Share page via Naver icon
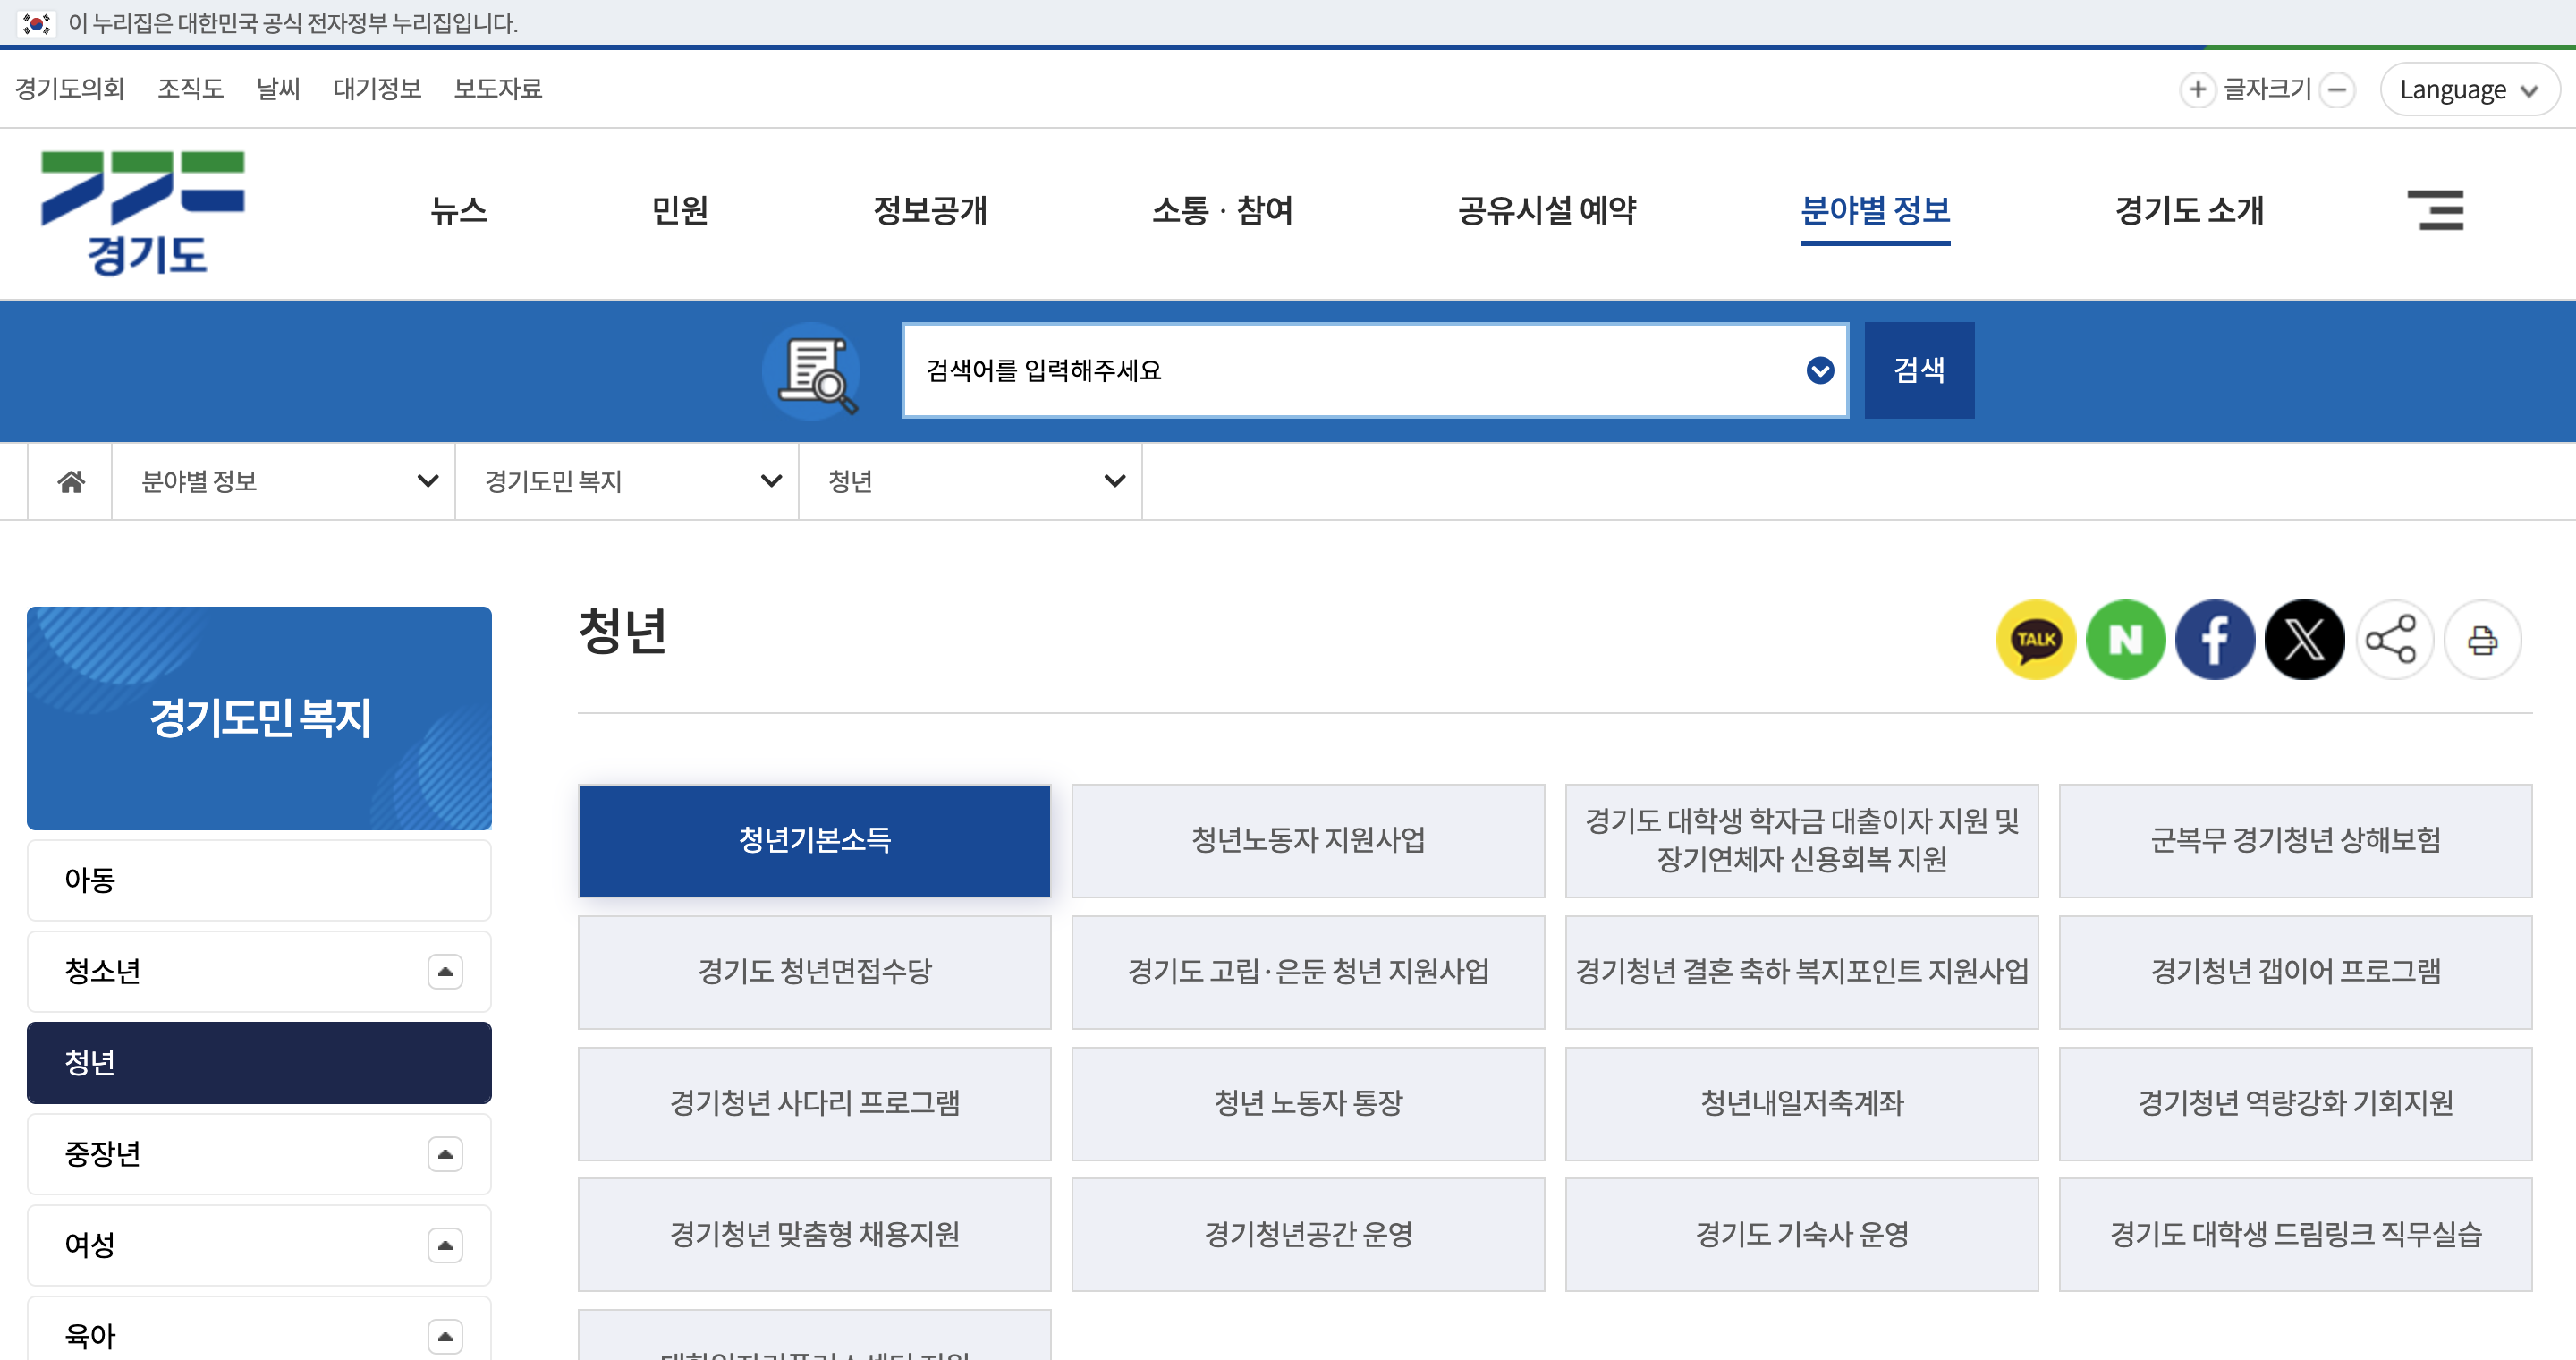2576x1360 pixels. click(x=2125, y=640)
